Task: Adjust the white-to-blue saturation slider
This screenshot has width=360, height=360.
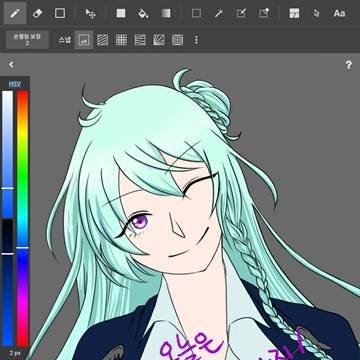Action: tap(8, 154)
